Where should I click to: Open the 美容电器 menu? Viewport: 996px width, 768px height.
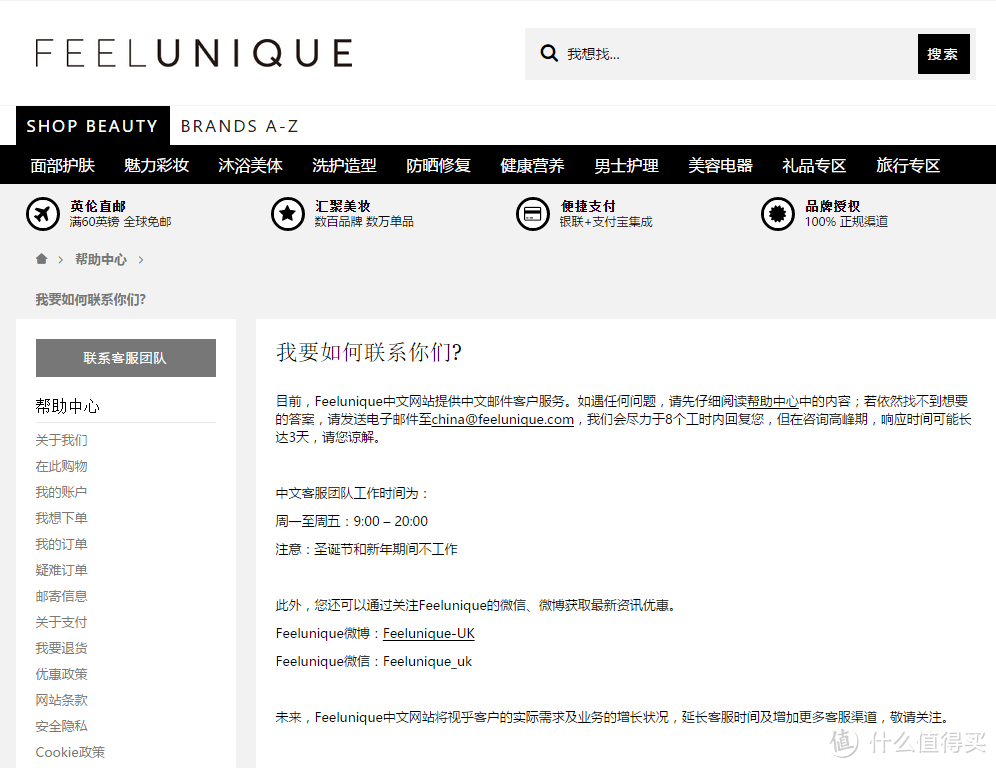coord(720,165)
